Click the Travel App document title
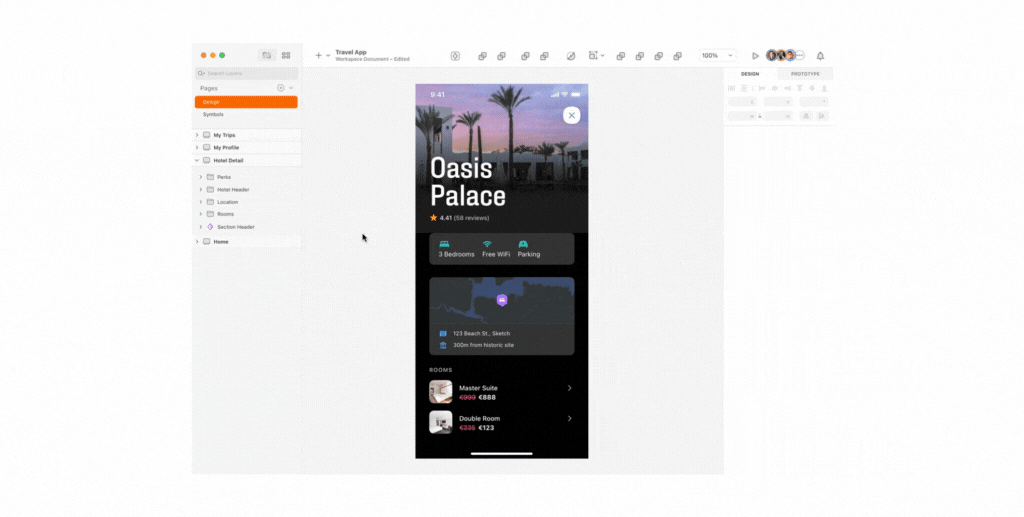This screenshot has height=517, width=1024. point(351,52)
